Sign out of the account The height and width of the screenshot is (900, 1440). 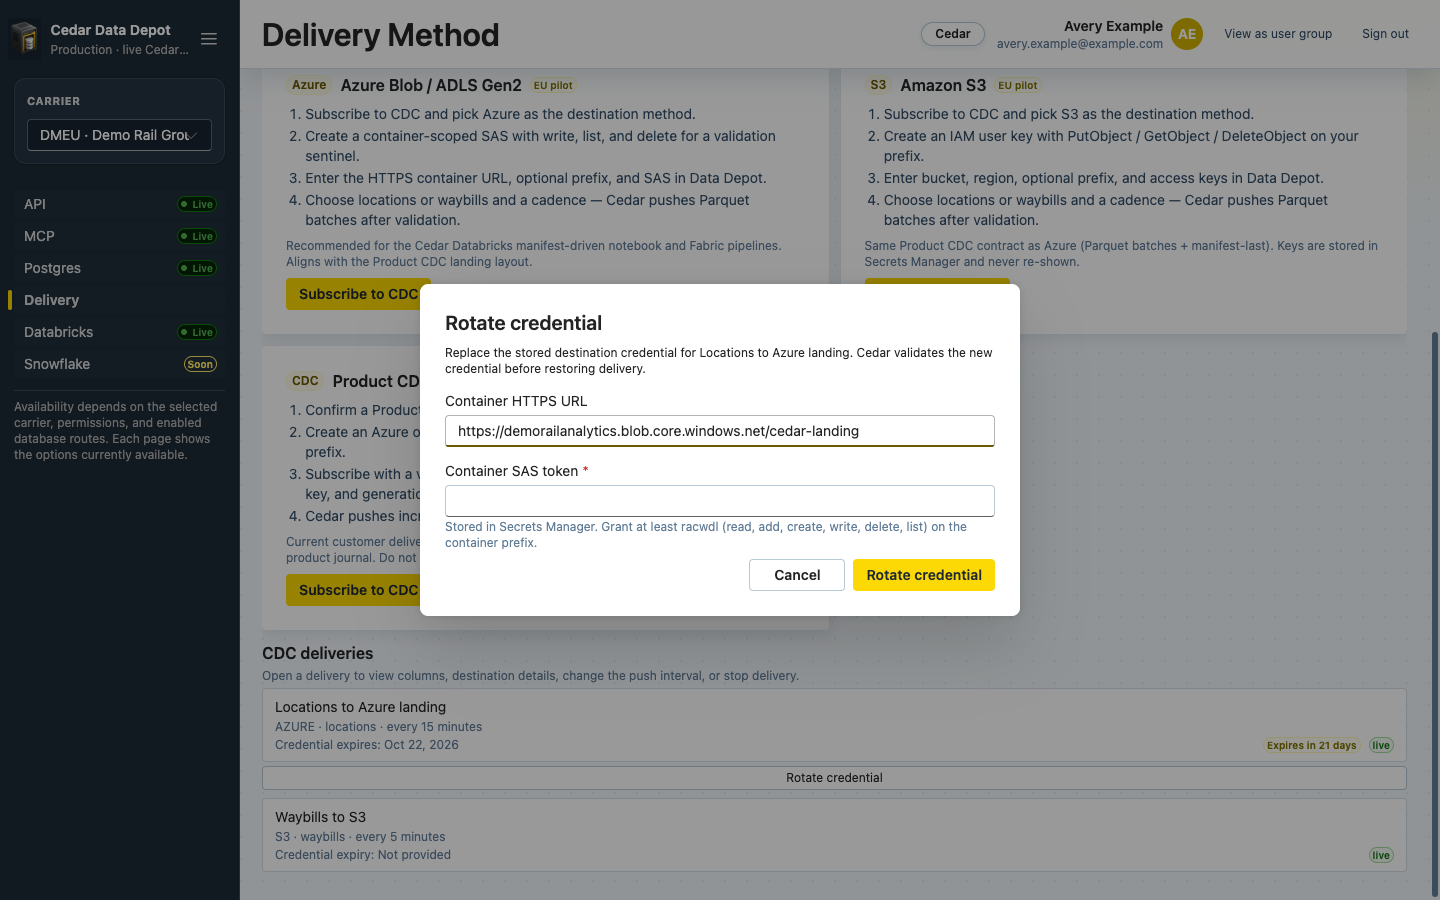(1385, 34)
